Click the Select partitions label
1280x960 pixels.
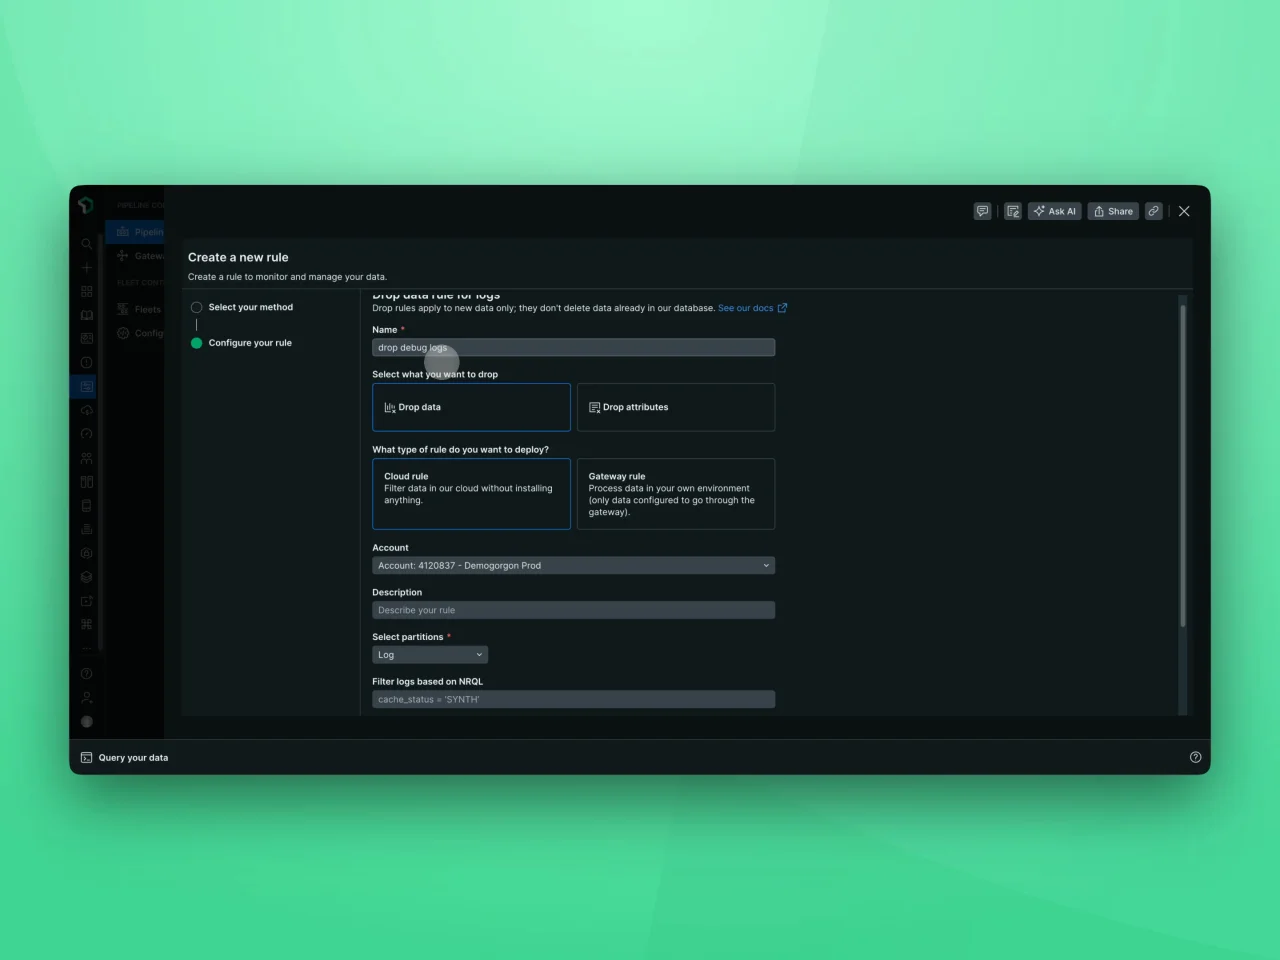[407, 637]
